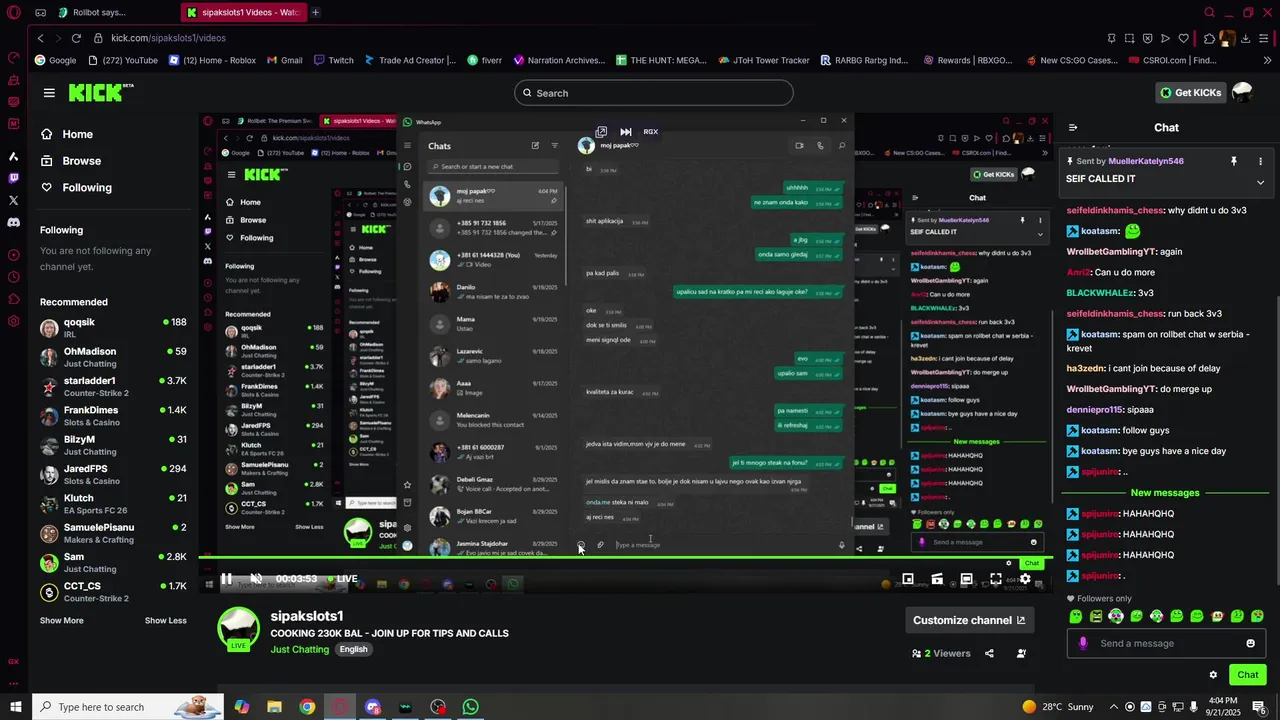Share the sipakslots1 stream
Screen dimensions: 1280x720
pyautogui.click(x=989, y=653)
